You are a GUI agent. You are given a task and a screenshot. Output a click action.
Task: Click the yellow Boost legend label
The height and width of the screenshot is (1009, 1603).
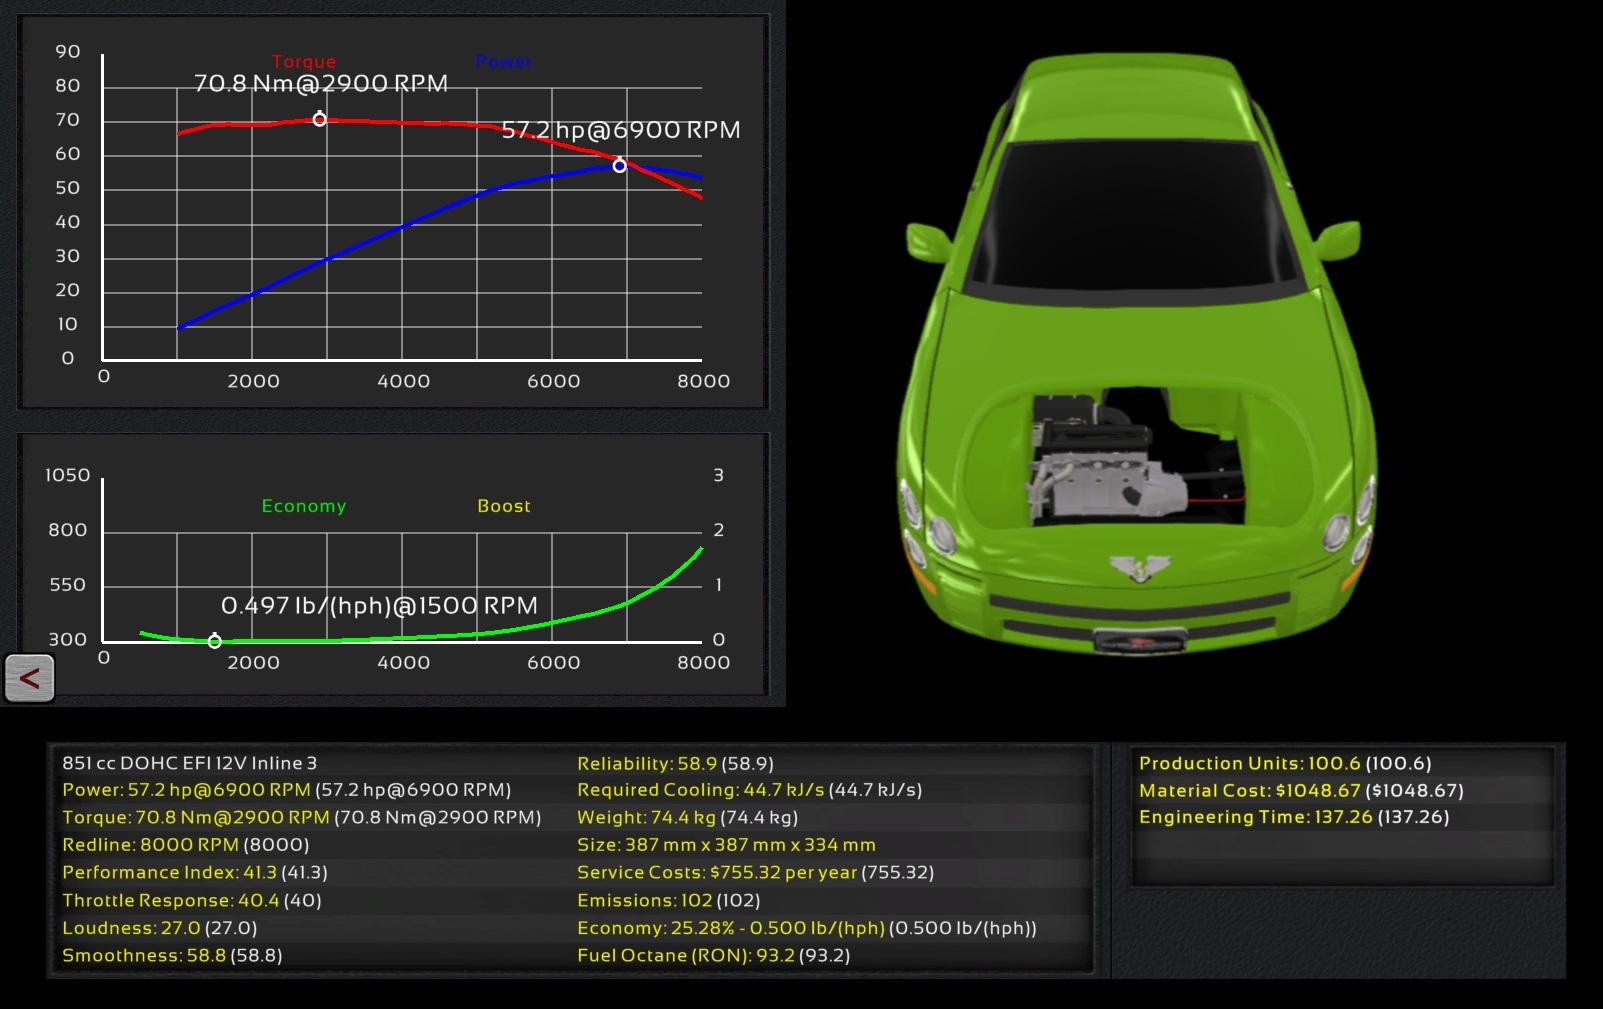pyautogui.click(x=504, y=506)
